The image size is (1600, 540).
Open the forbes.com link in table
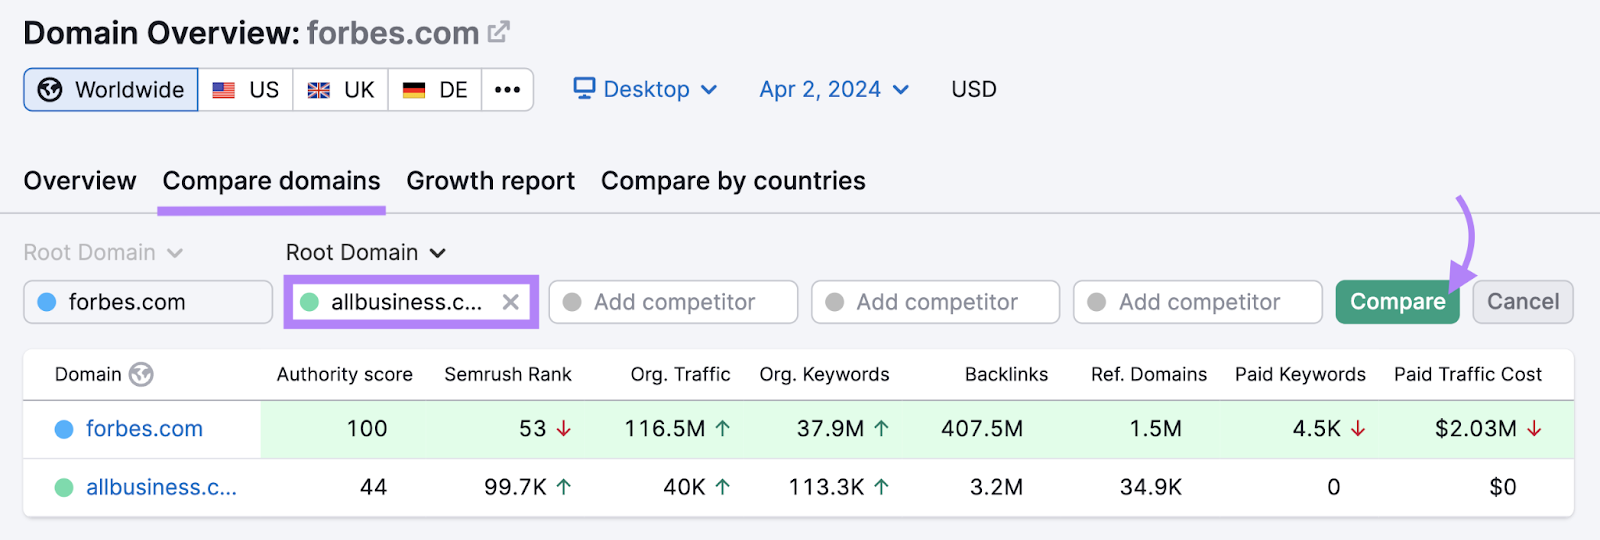click(144, 429)
